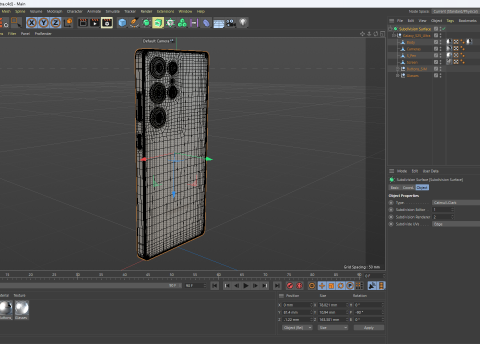
Task: Click the Apply button
Action: click(369, 328)
